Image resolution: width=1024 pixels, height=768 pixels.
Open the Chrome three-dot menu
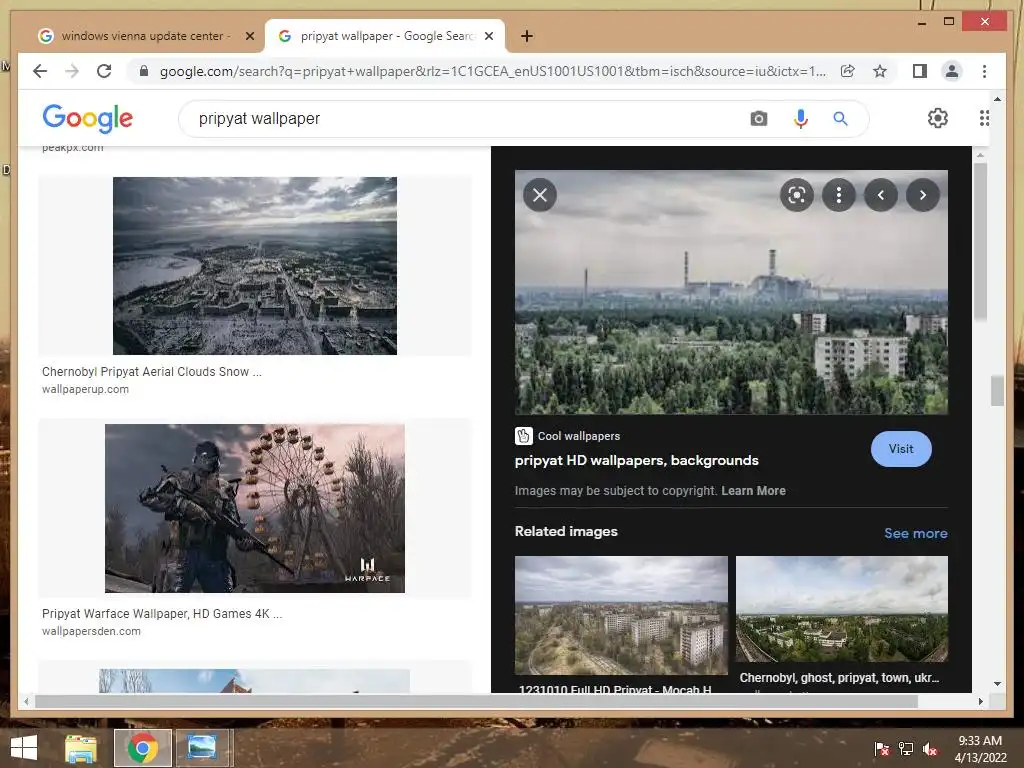pyautogui.click(x=984, y=71)
